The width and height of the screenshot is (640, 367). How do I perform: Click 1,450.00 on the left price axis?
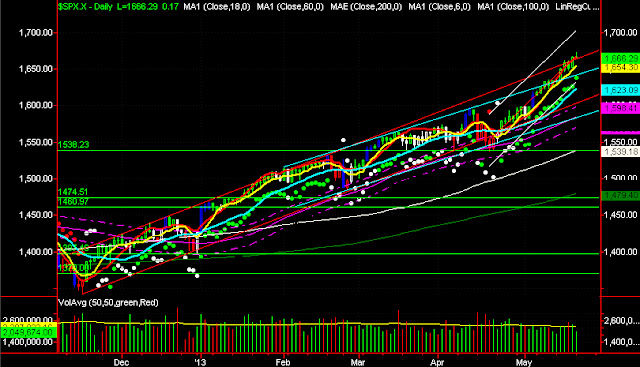click(x=36, y=215)
